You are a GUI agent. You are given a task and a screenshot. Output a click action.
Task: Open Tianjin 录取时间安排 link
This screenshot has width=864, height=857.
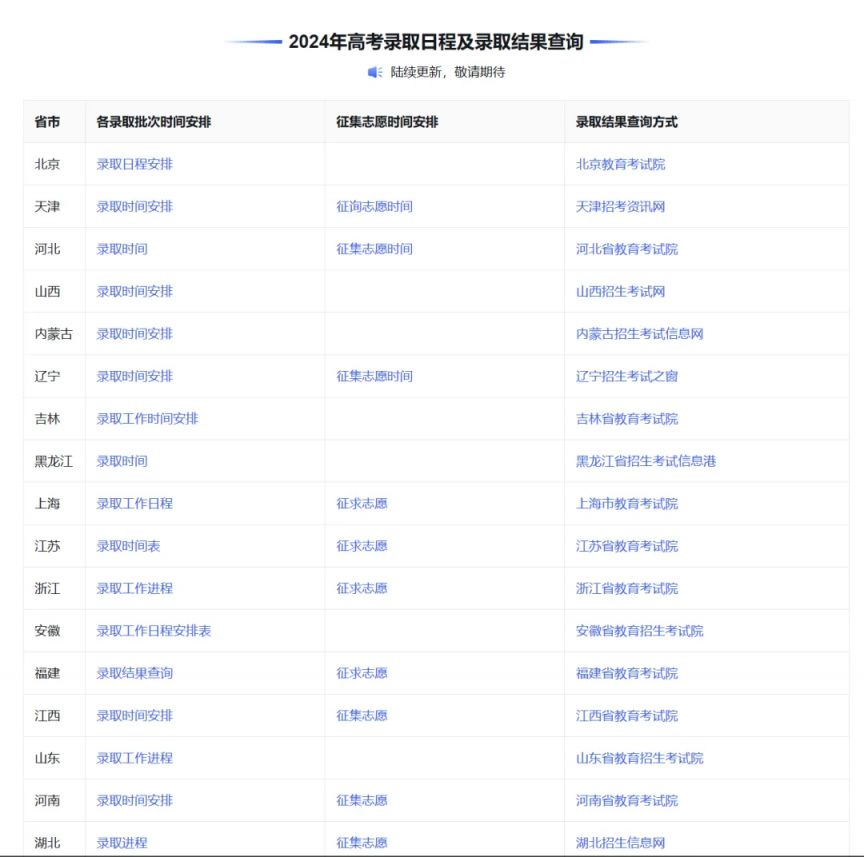click(134, 207)
